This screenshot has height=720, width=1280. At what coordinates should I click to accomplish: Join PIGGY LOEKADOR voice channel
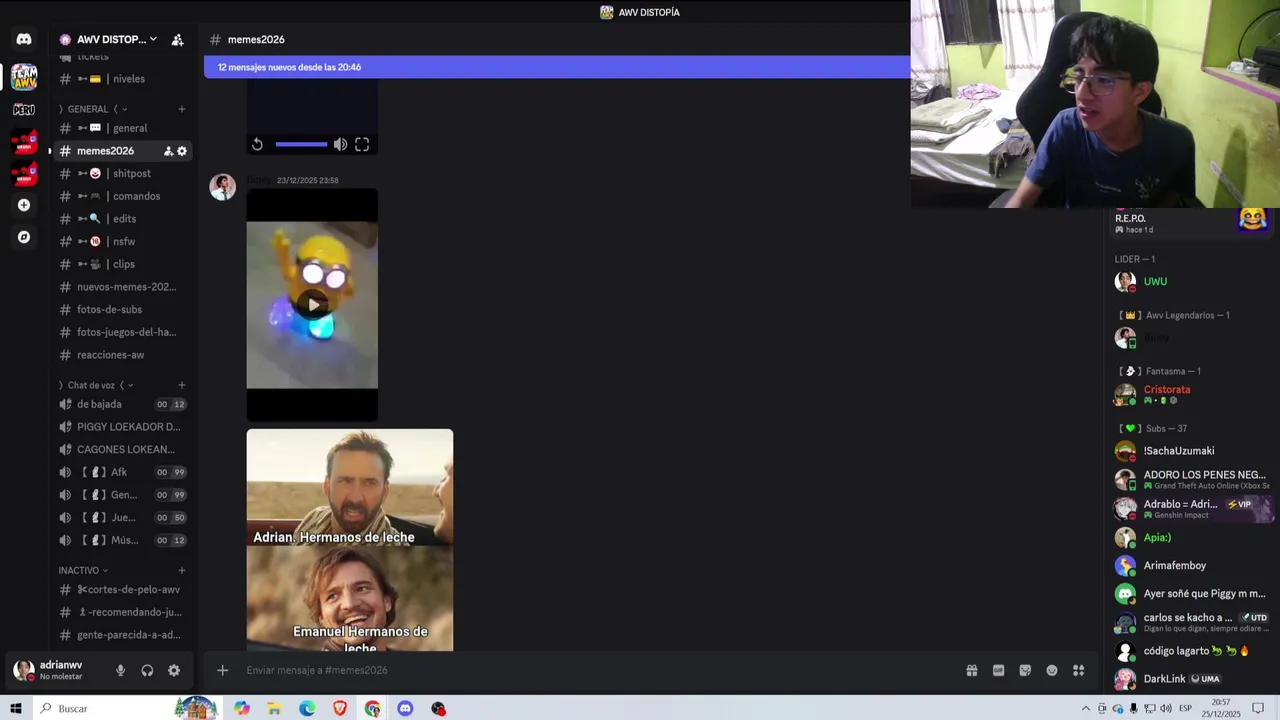pos(122,427)
